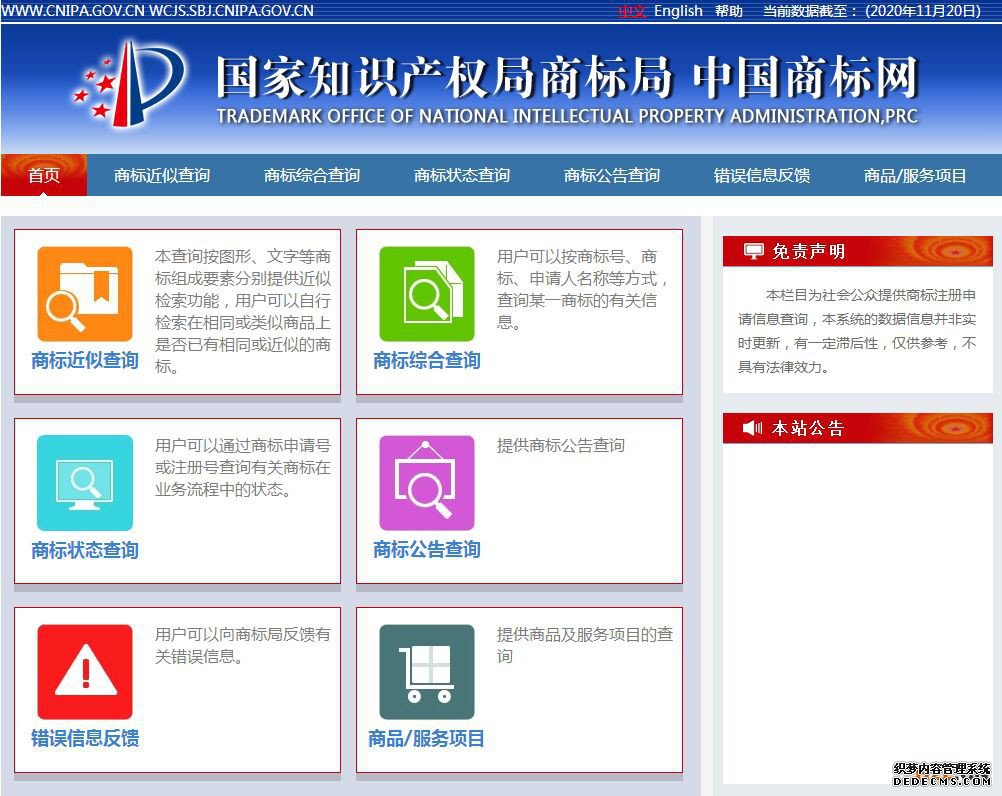Open the 首页 navigation tab
The image size is (1002, 796).
pos(44,175)
